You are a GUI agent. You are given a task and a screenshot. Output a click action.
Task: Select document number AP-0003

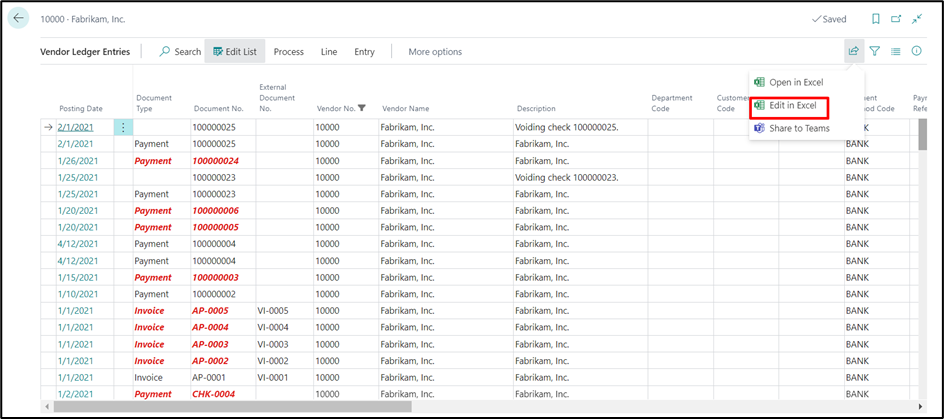pos(211,344)
